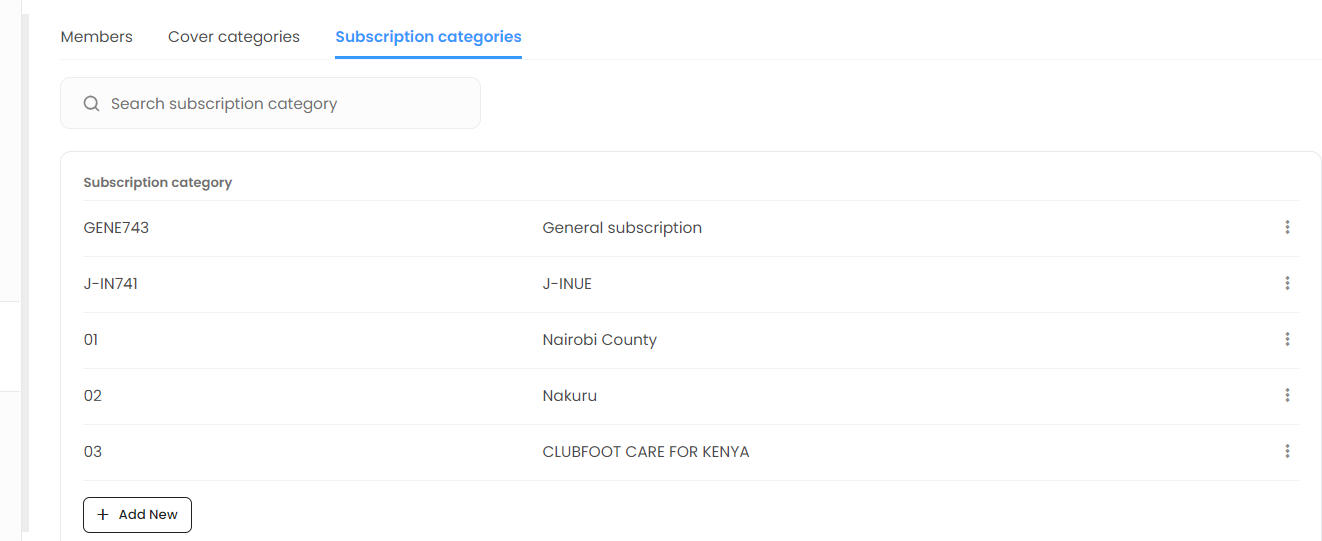Screen dimensions: 1322x541
Task: Open options for CLUBFOOT CARE FOR KENYA
Action: (1287, 452)
